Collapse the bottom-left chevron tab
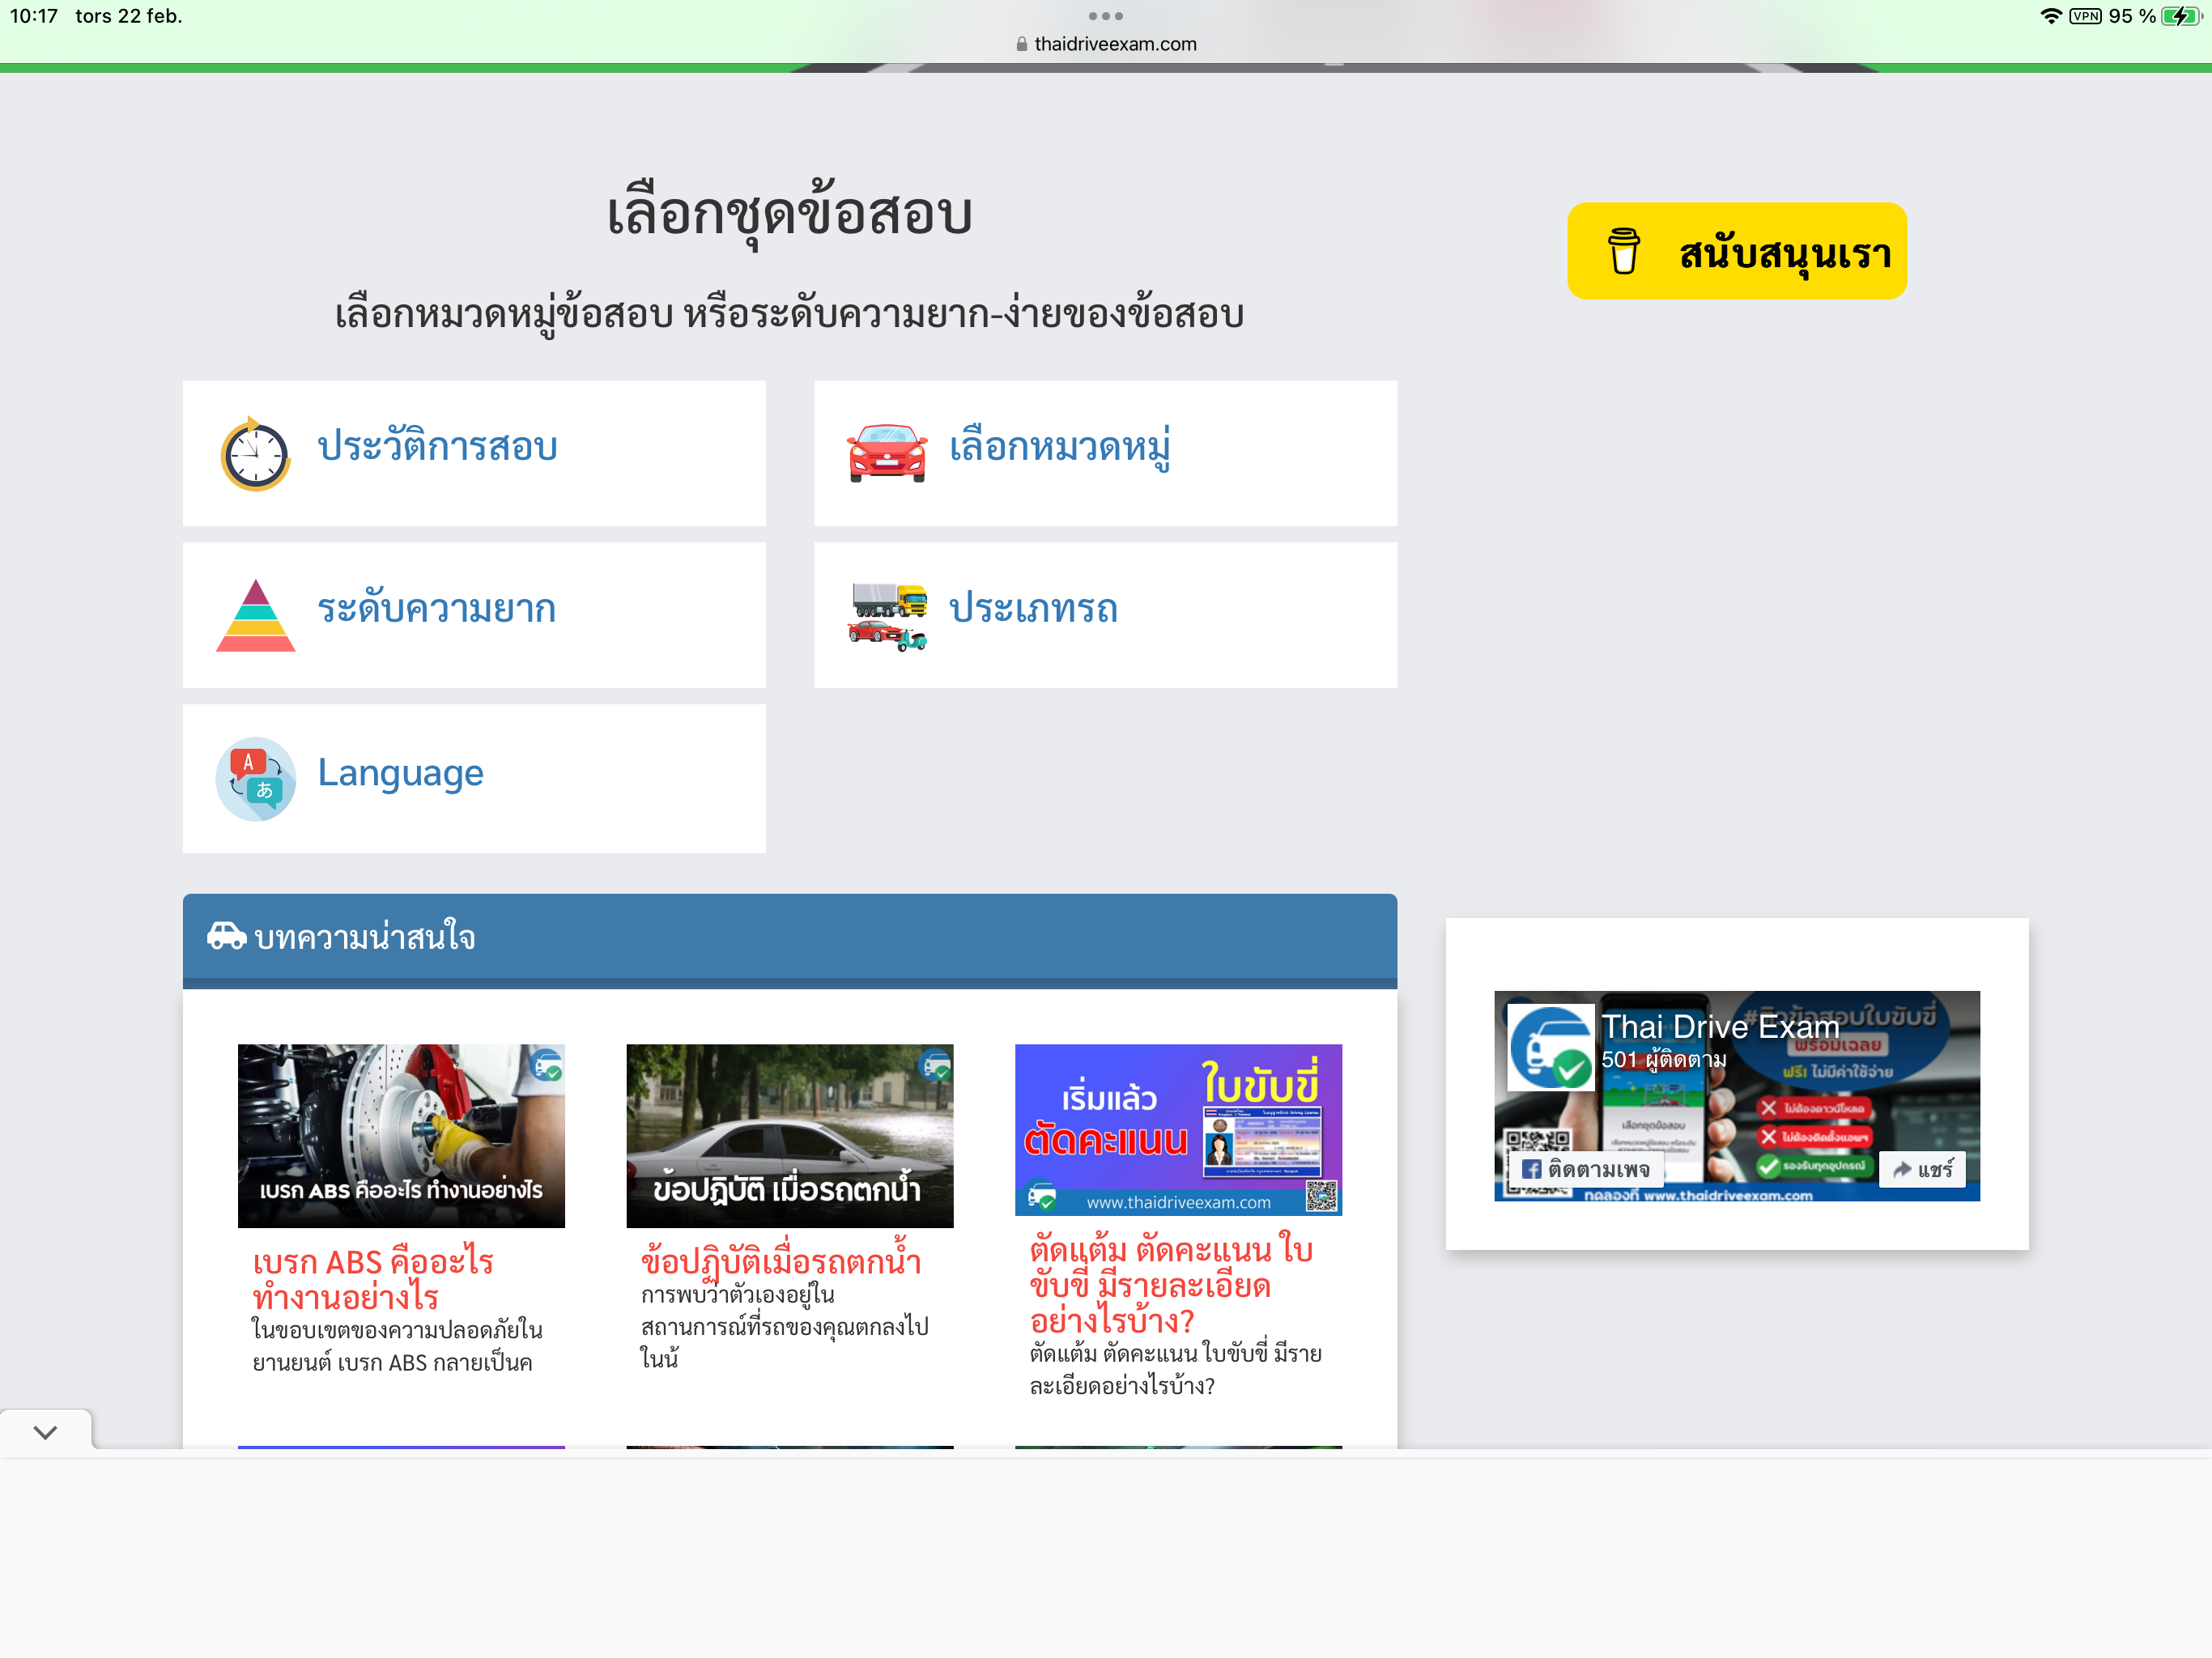Screen dimensions: 2212x1658 point(45,1431)
